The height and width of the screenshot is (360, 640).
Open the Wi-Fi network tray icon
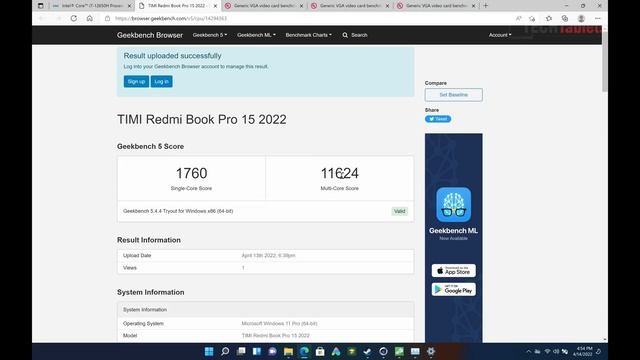[x=547, y=351]
